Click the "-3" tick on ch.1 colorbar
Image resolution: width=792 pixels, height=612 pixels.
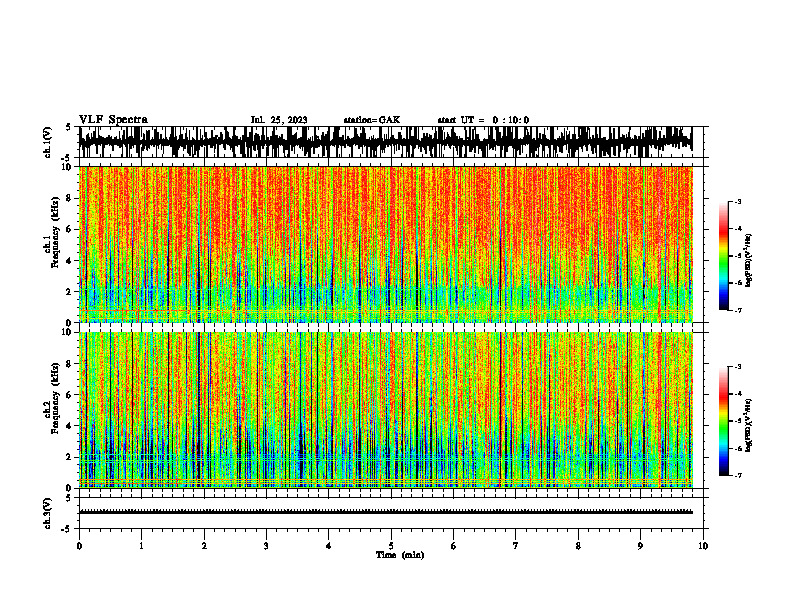coord(738,201)
